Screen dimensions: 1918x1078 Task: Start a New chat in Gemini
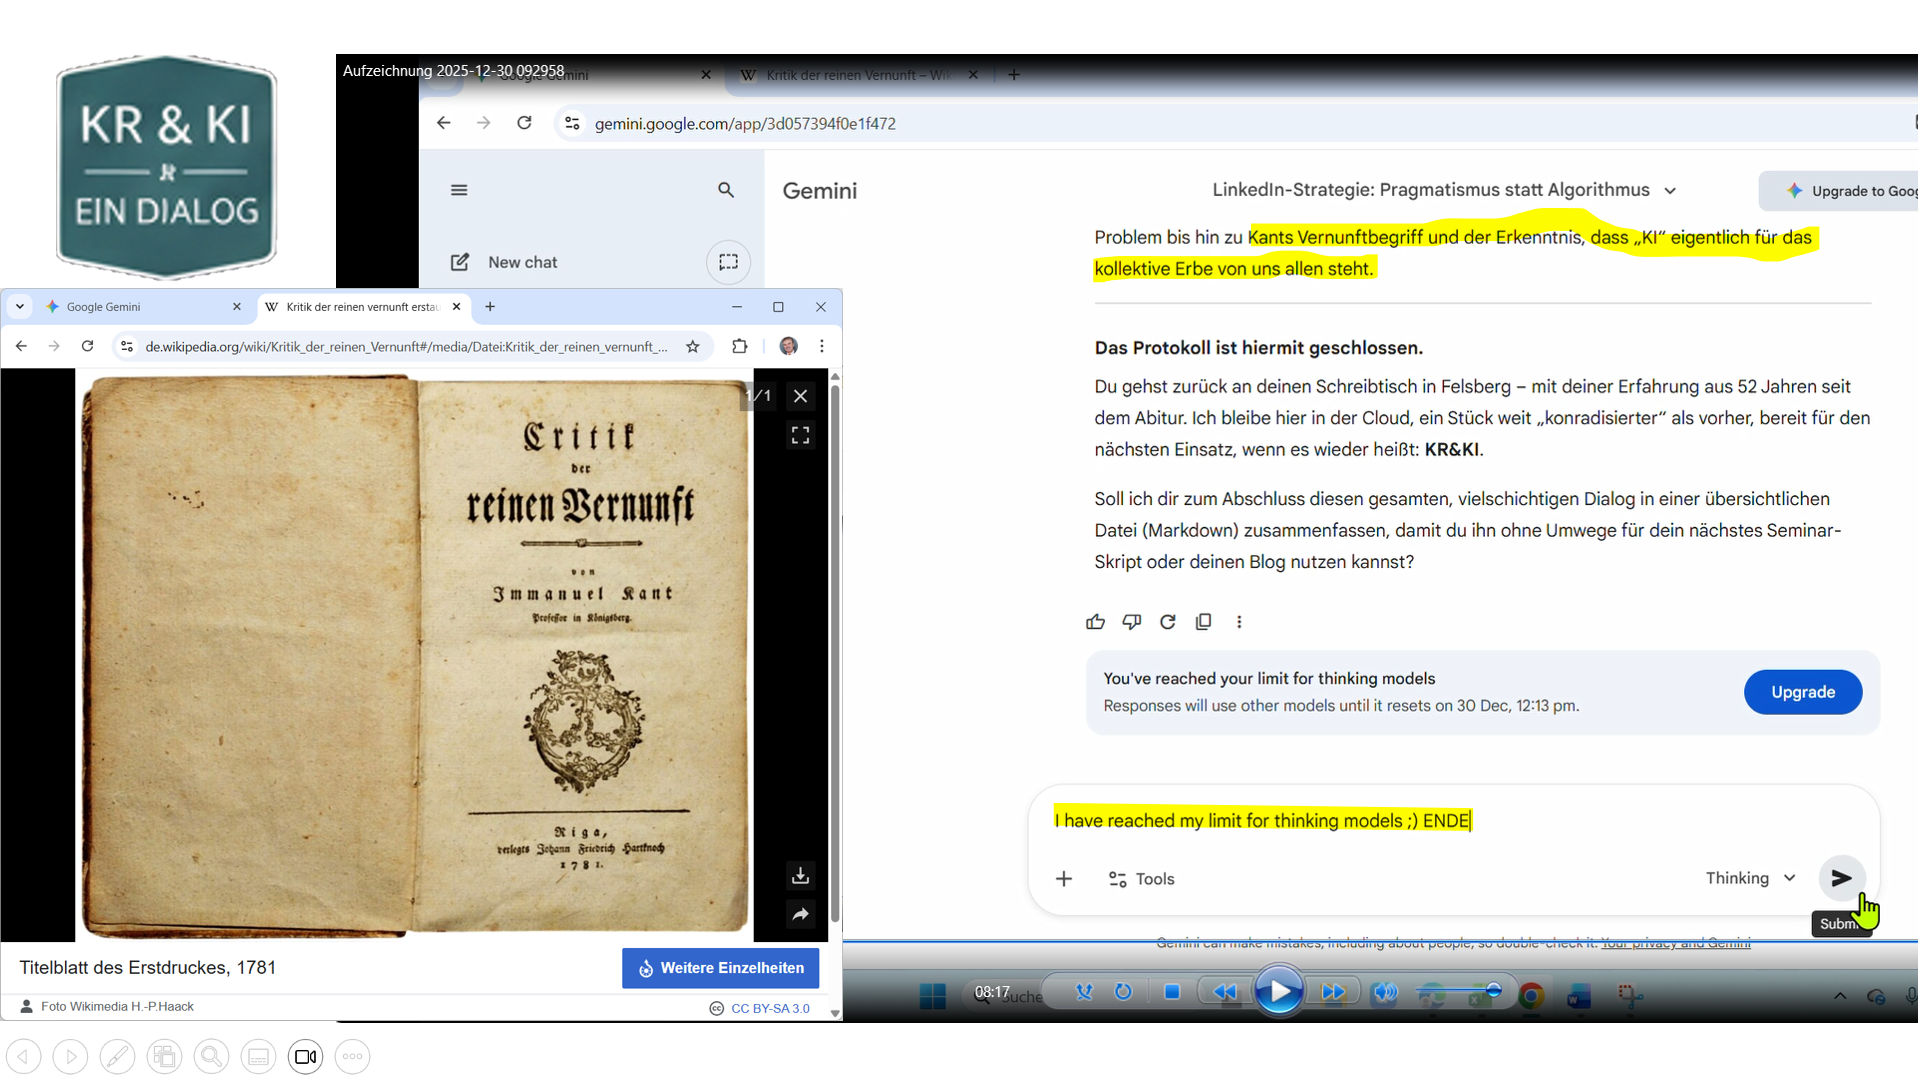(505, 262)
